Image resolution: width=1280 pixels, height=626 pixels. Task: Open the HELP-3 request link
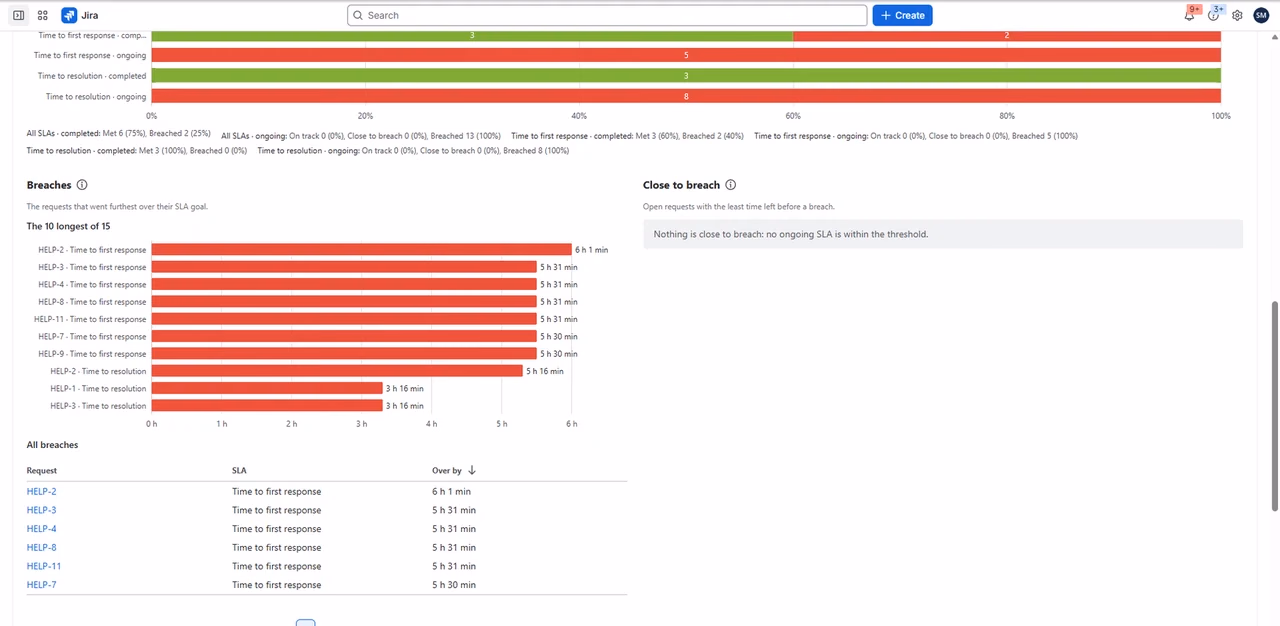coord(42,510)
